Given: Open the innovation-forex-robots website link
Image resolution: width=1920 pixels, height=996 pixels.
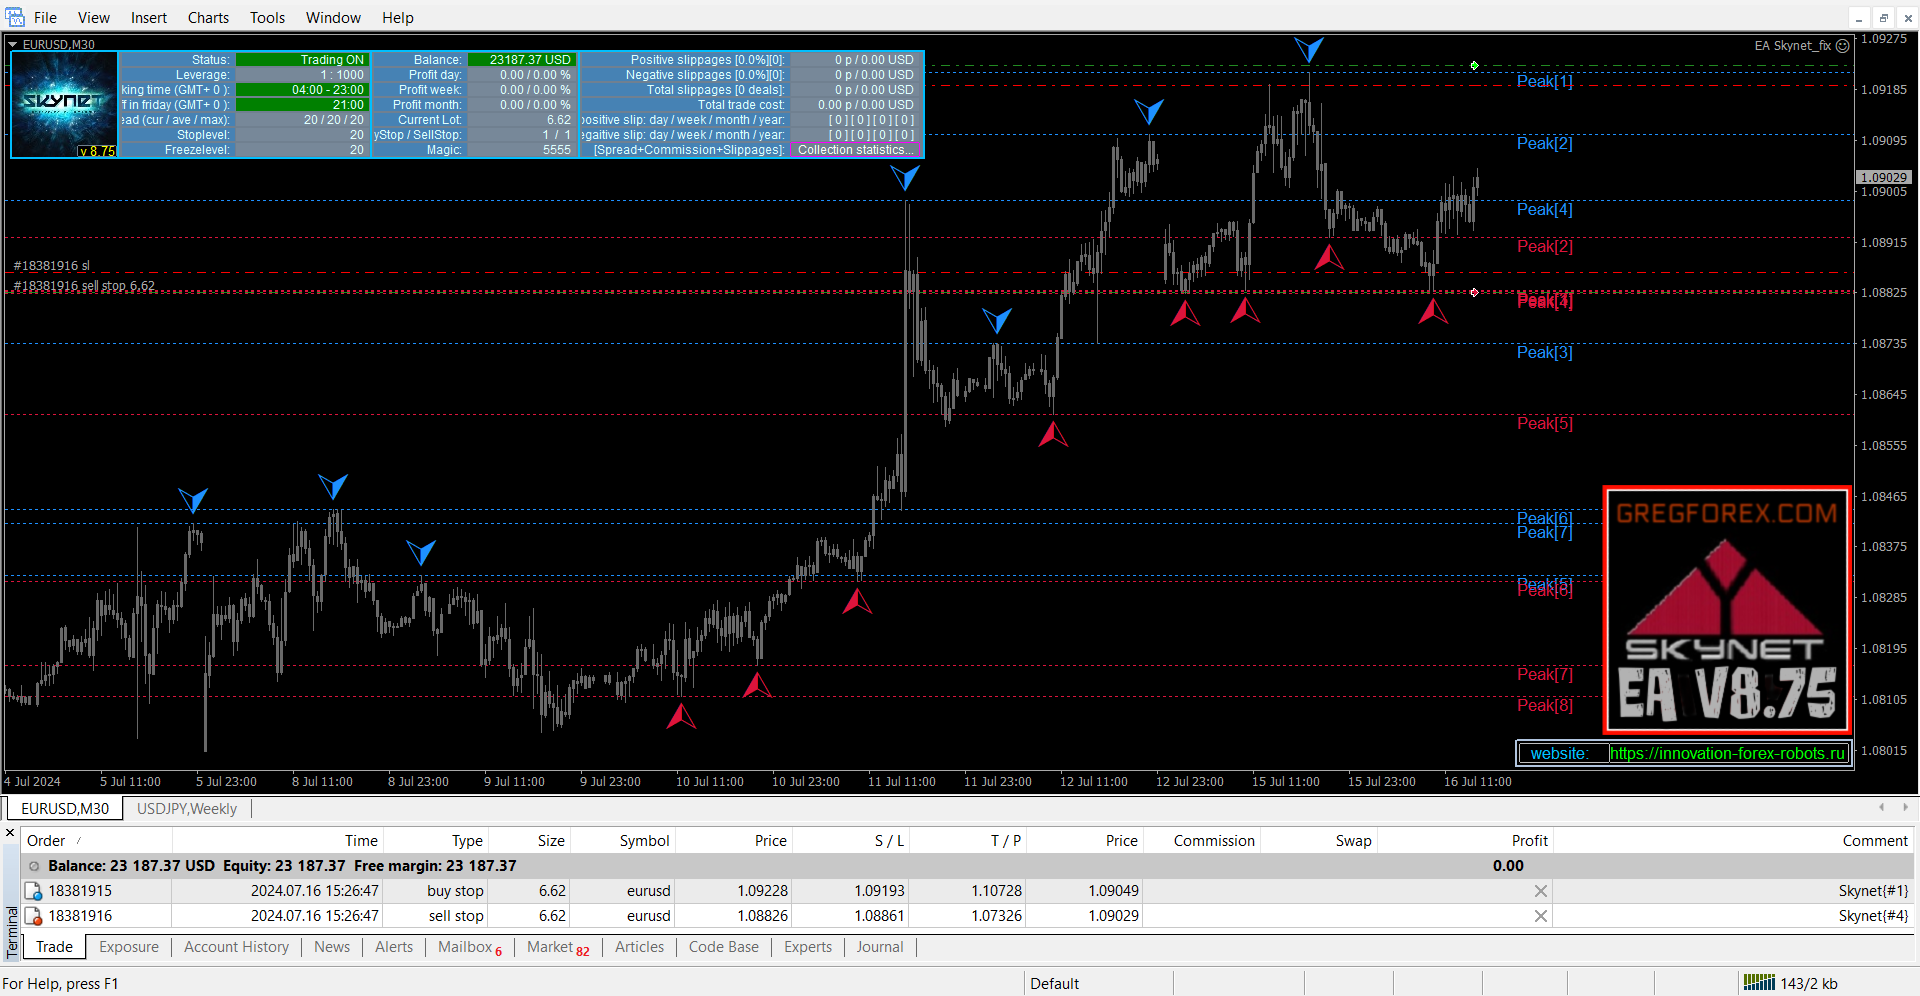Looking at the screenshot, I should (x=1727, y=754).
